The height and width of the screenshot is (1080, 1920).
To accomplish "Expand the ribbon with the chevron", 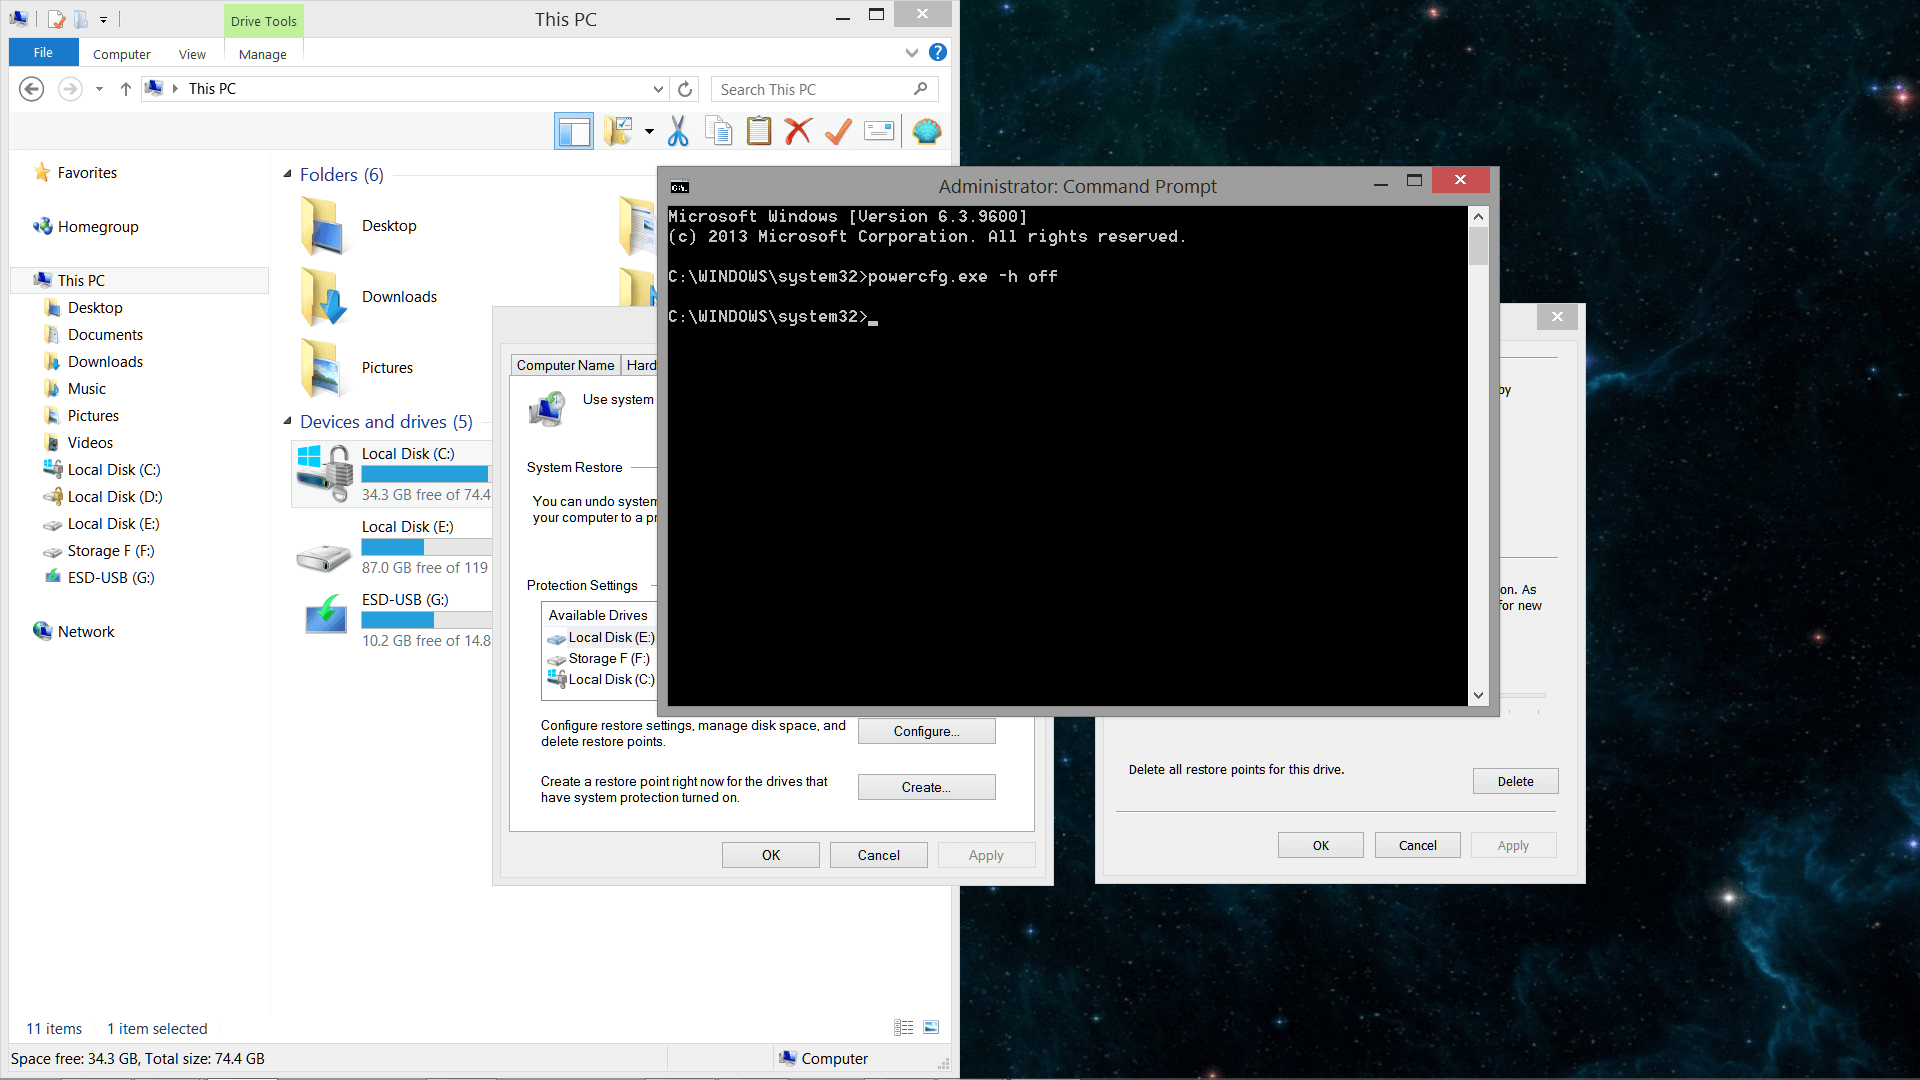I will 911,52.
